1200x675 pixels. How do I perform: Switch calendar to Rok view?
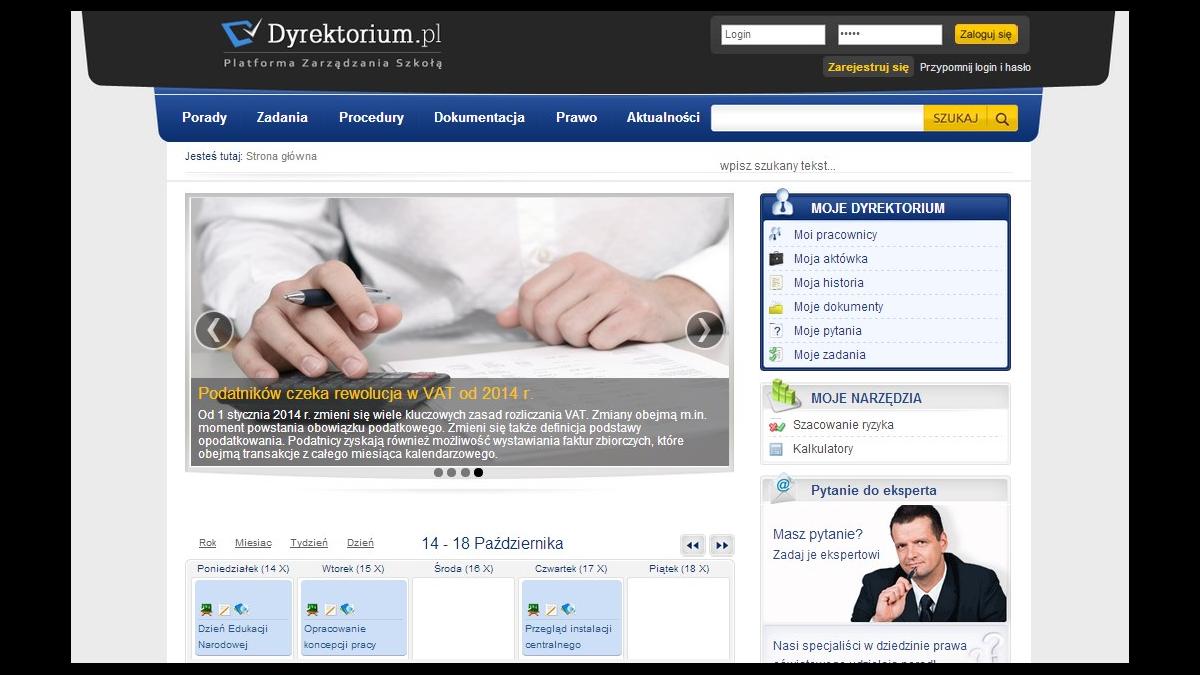(x=208, y=543)
